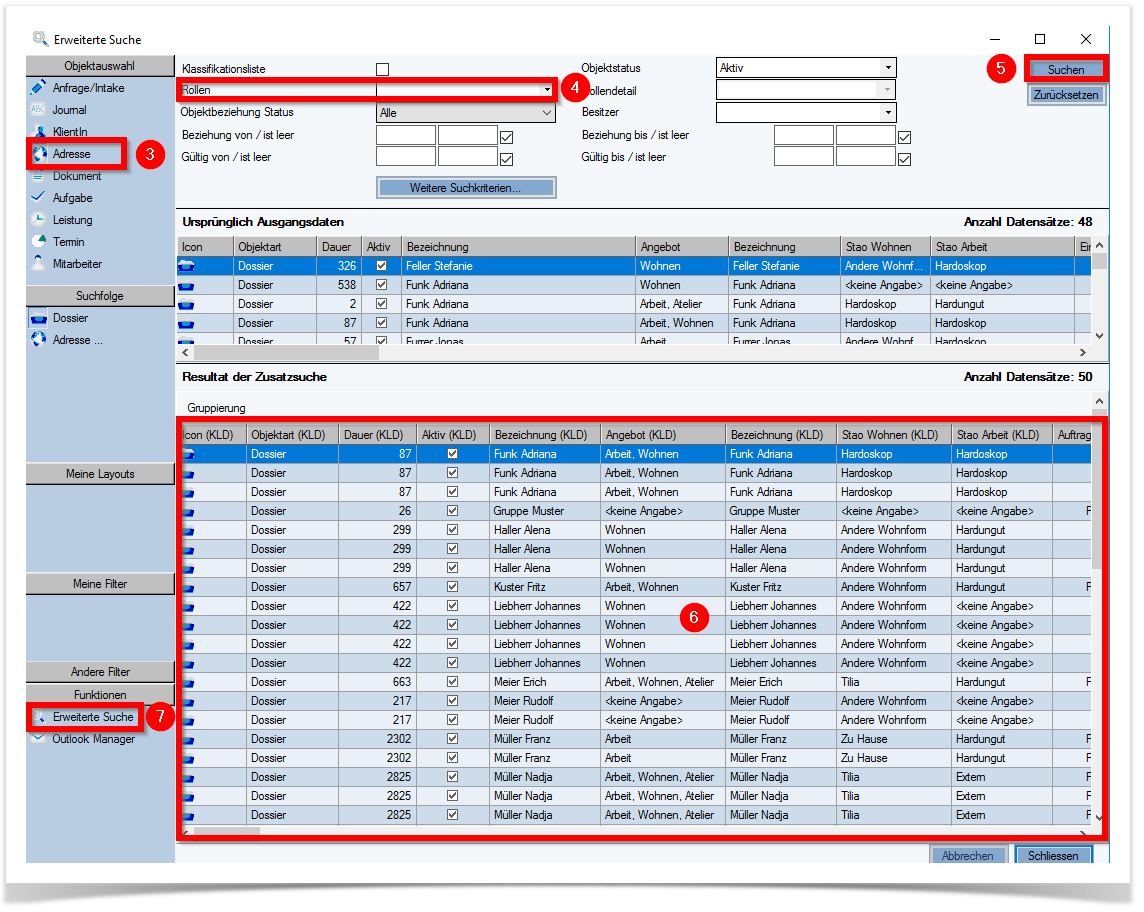Select the Kuster Fritz result row
Viewport: 1144px width, 912px height.
click(x=636, y=587)
